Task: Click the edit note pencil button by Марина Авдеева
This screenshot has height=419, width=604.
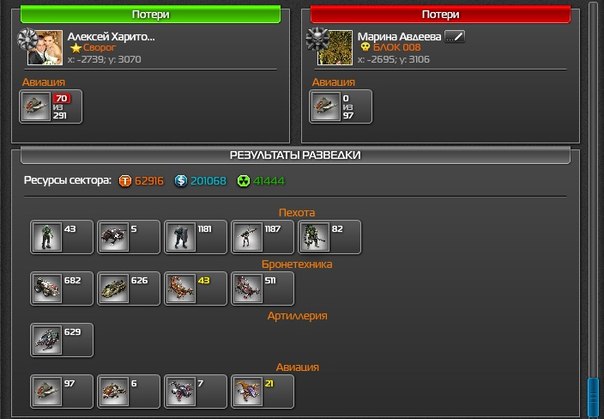Action: (455, 37)
